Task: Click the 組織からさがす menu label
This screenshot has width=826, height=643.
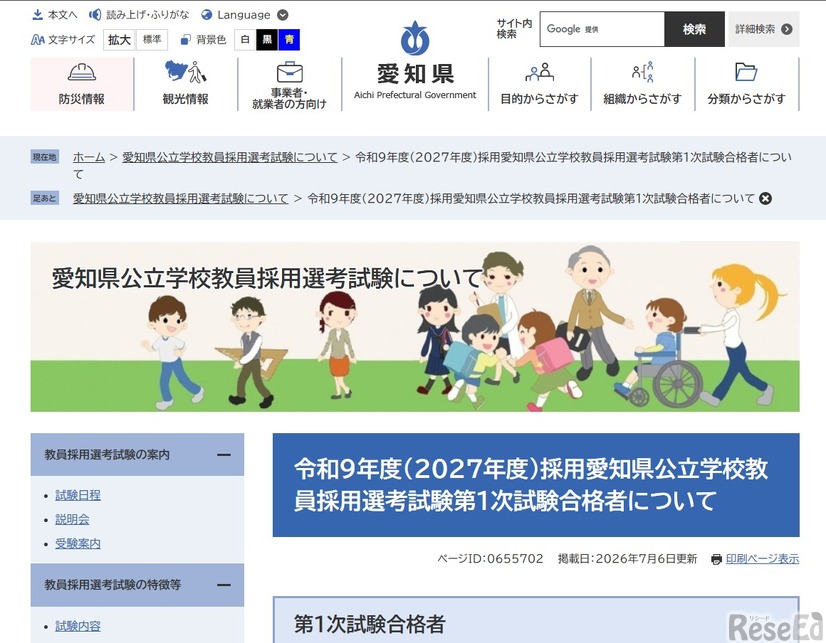Action: pyautogui.click(x=643, y=99)
